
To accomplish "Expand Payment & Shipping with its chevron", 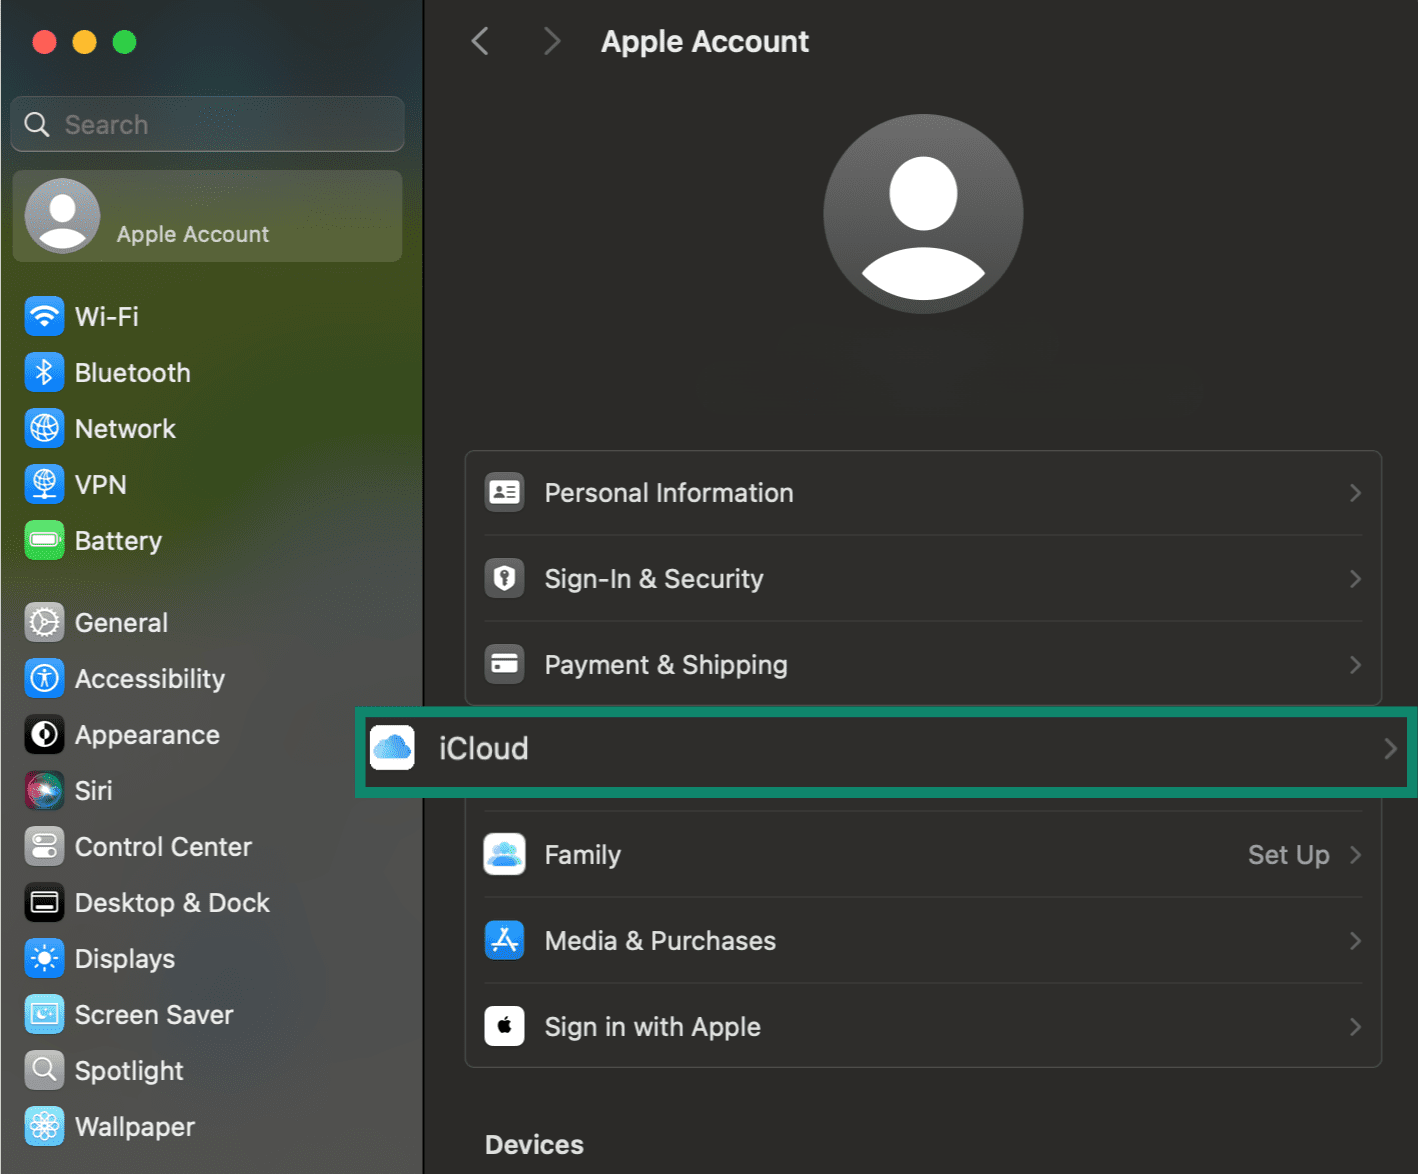I will pyautogui.click(x=1355, y=664).
